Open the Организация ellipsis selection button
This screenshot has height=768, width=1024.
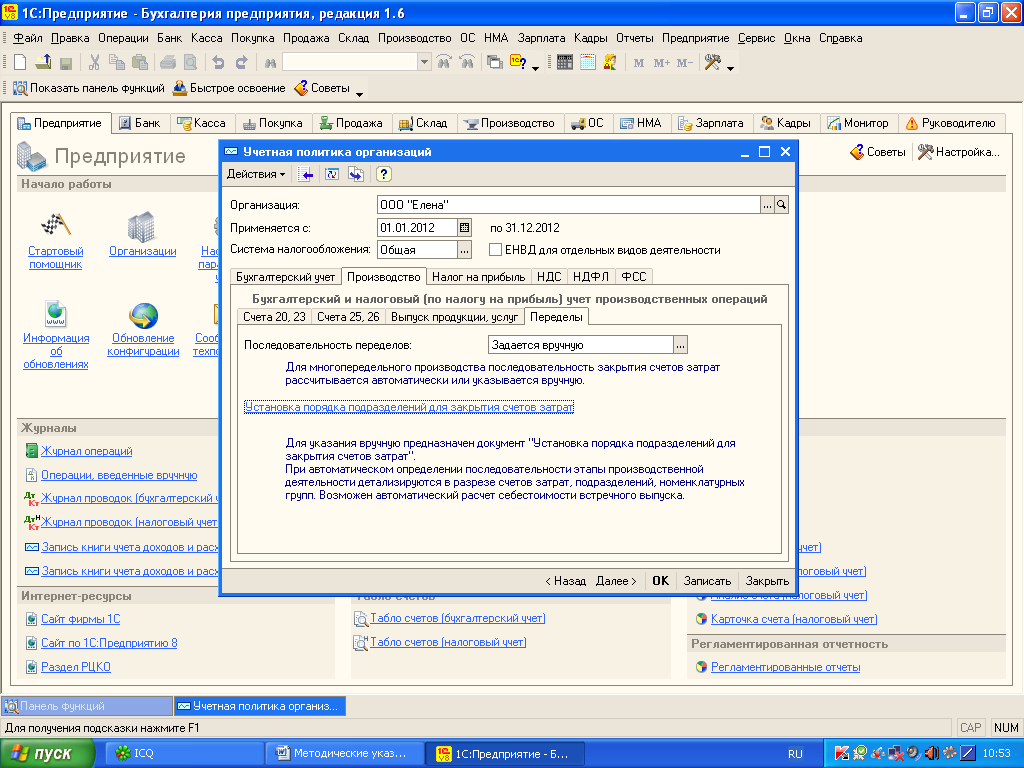point(767,205)
